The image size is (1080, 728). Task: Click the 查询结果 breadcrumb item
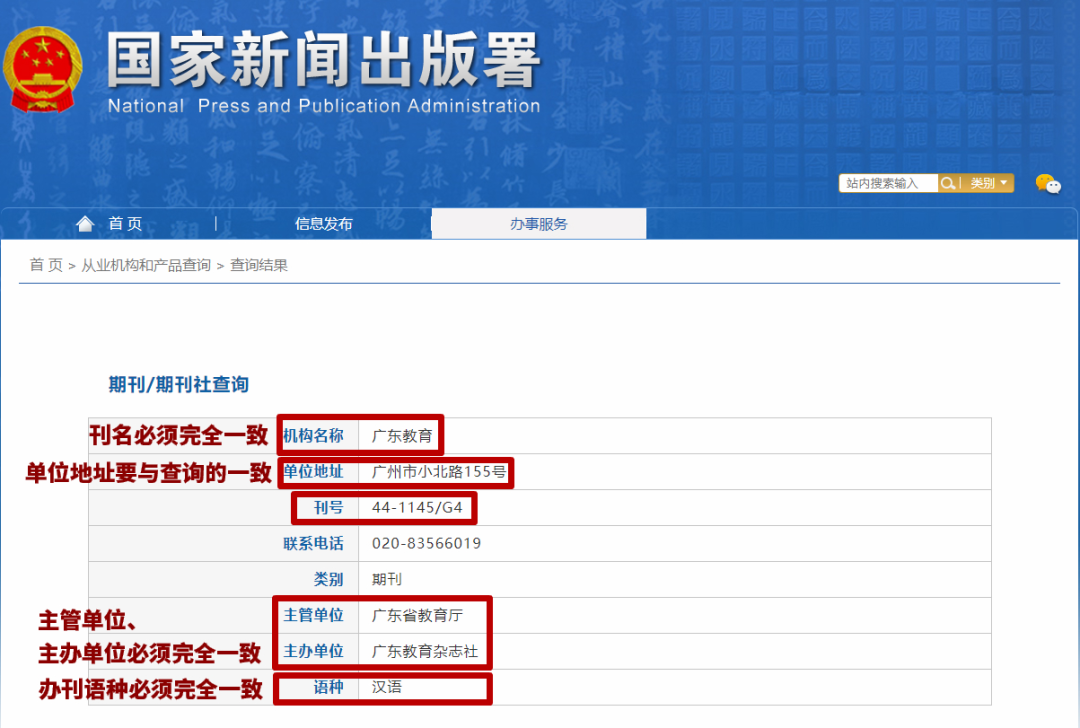(x=259, y=265)
